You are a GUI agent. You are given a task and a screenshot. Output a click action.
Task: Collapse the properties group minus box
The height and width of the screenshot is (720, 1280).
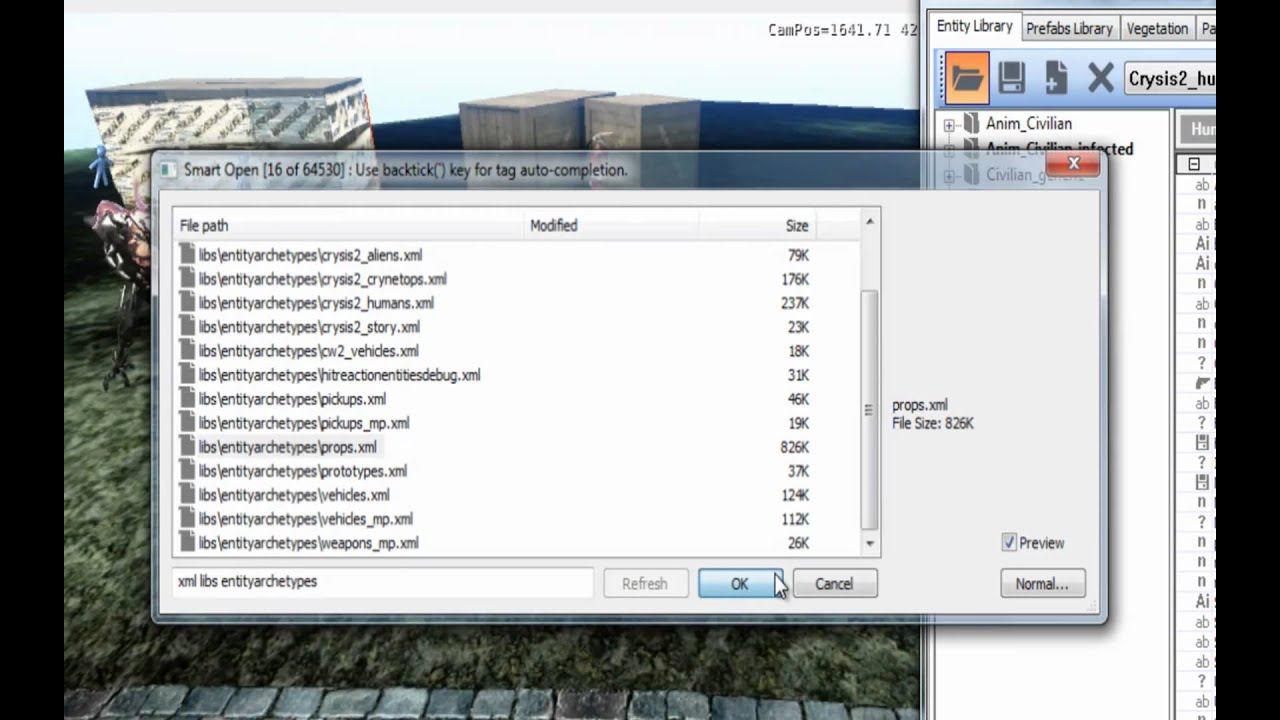point(1194,164)
